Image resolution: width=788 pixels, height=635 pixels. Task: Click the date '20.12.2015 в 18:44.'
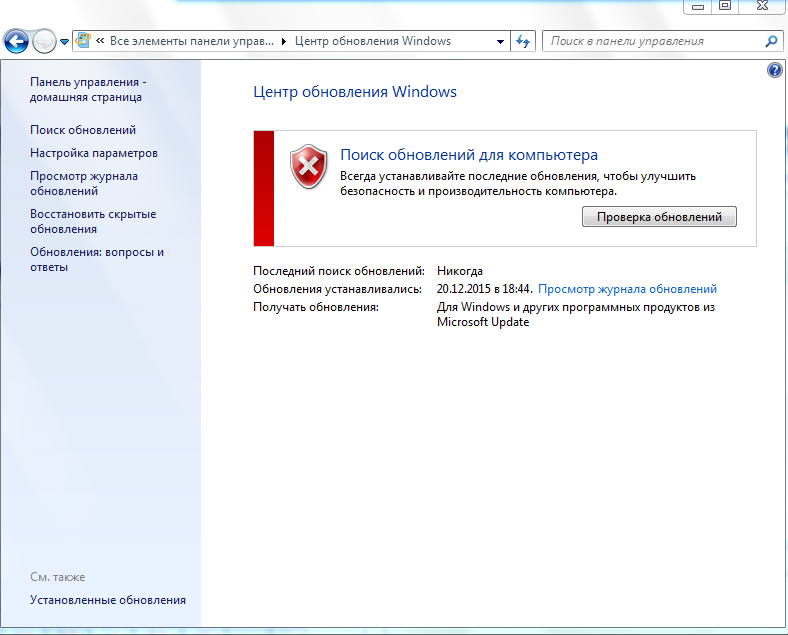point(484,289)
